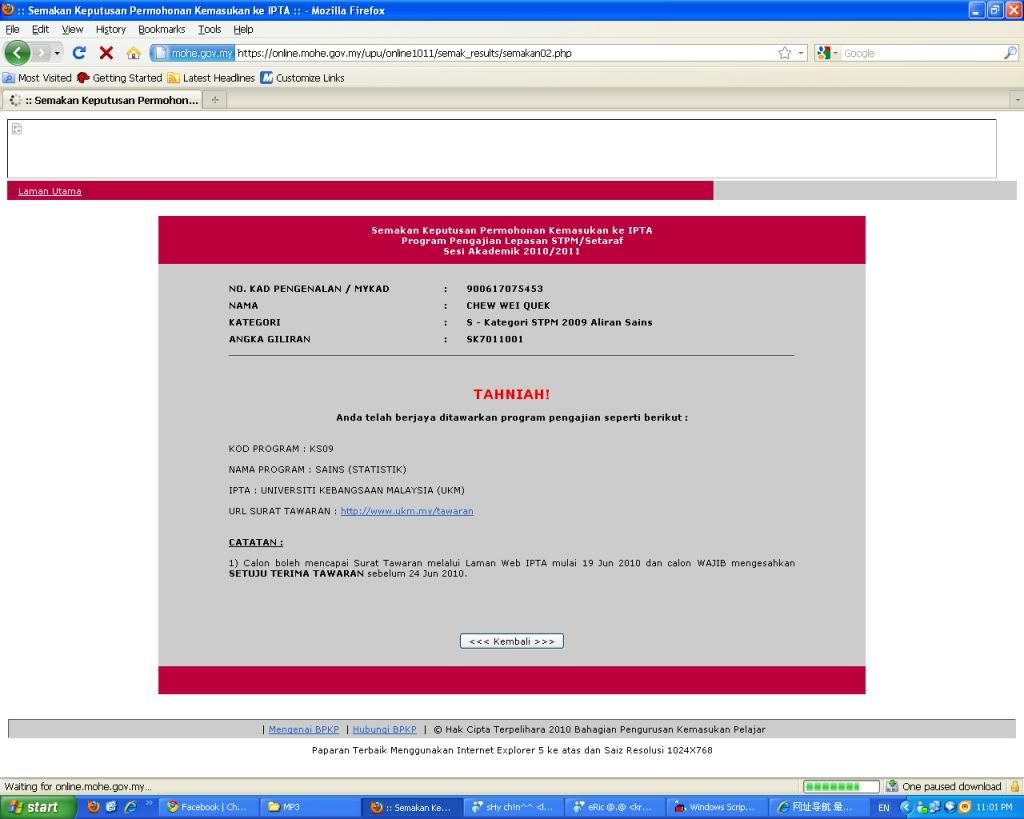Image resolution: width=1024 pixels, height=819 pixels.
Task: Open the Windows Start menu
Action: [x=37, y=807]
